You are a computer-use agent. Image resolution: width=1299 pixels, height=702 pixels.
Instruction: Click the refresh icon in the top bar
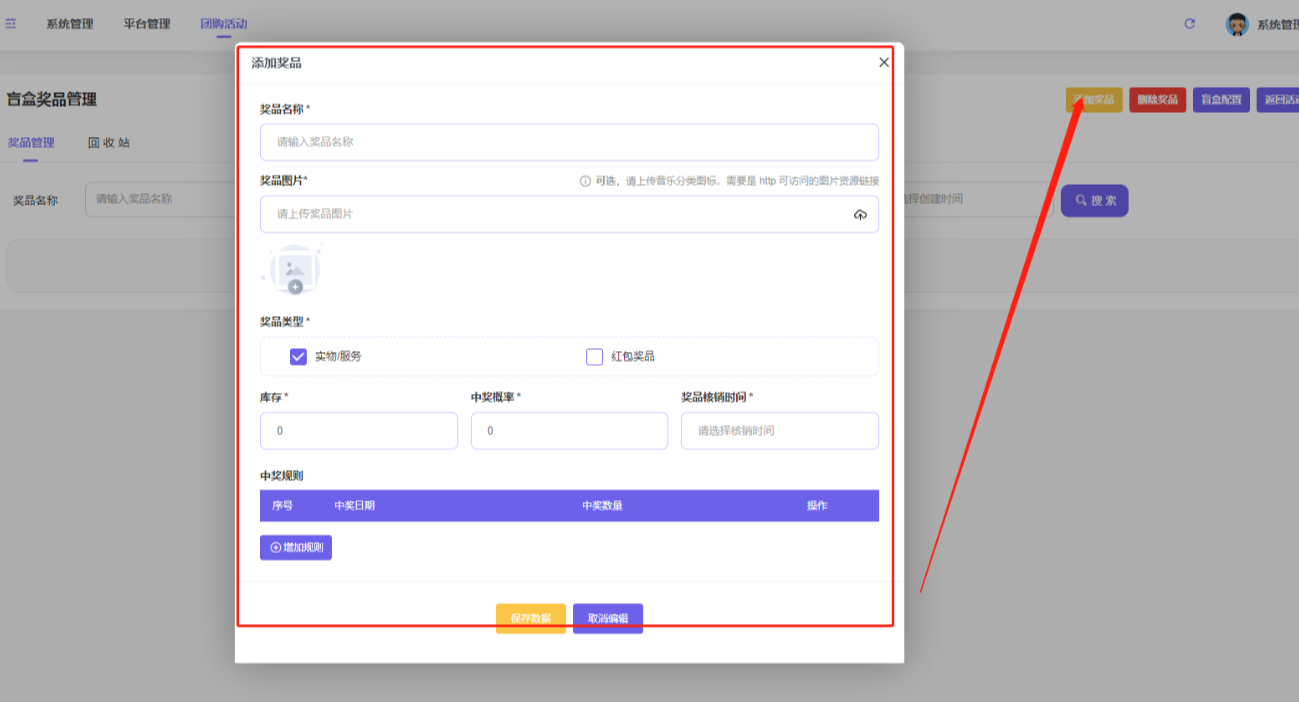click(1189, 24)
